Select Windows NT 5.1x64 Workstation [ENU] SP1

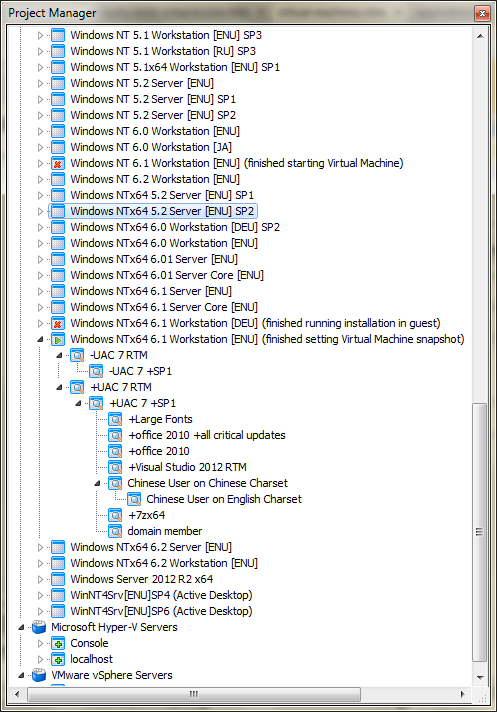click(175, 67)
